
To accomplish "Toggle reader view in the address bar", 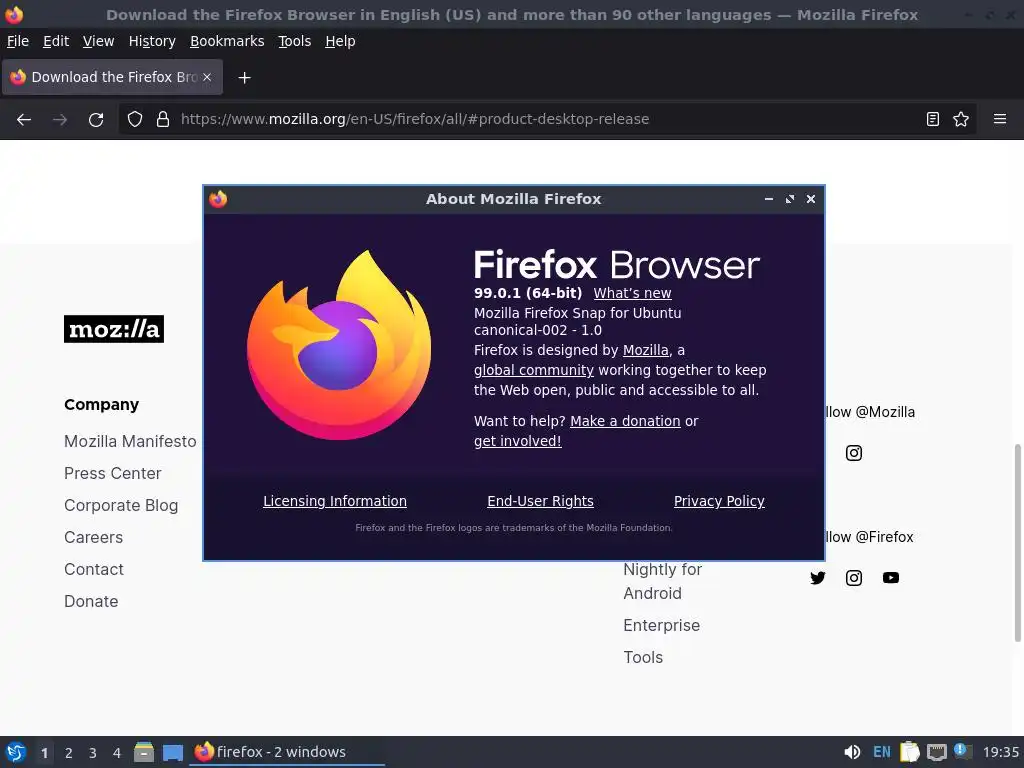I will 933,119.
